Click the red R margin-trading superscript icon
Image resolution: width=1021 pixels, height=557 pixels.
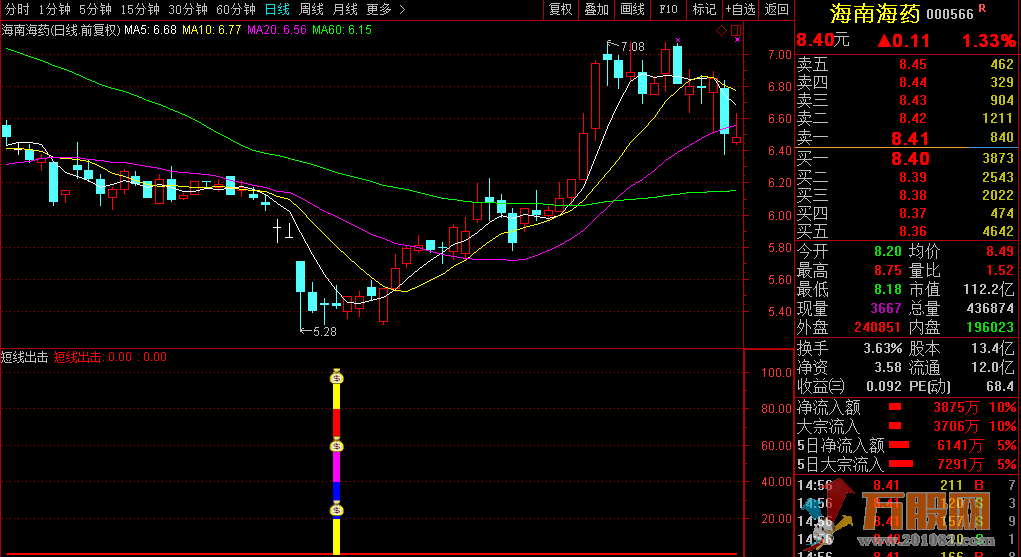[982, 8]
